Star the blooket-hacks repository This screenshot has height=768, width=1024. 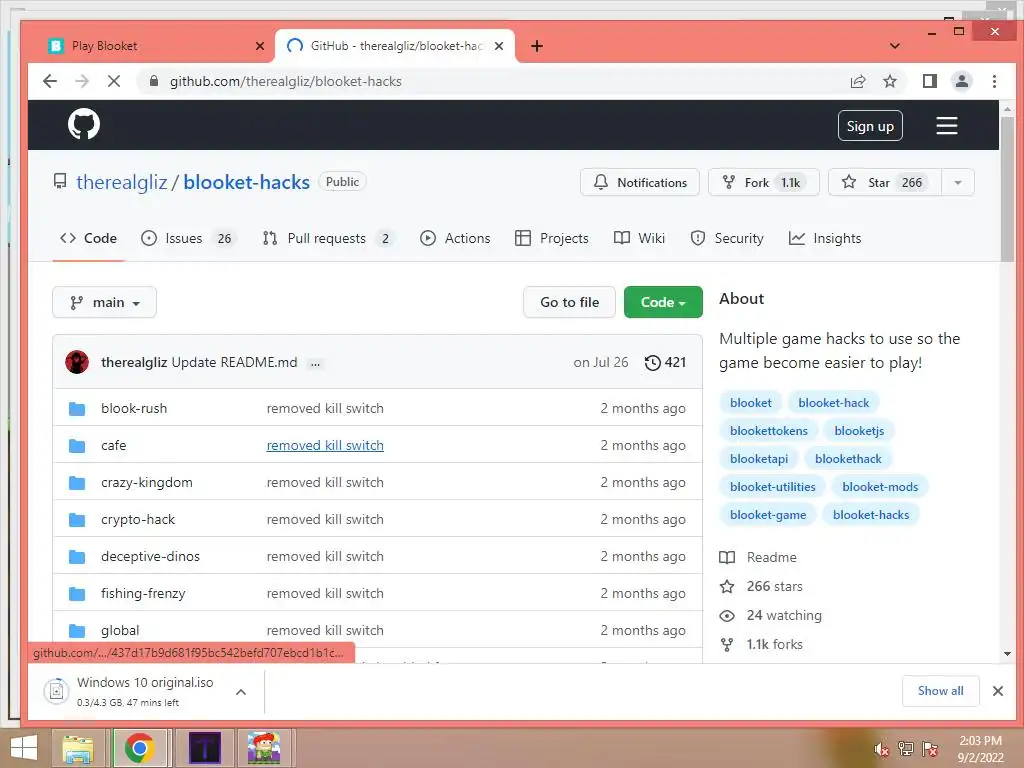tap(884, 182)
